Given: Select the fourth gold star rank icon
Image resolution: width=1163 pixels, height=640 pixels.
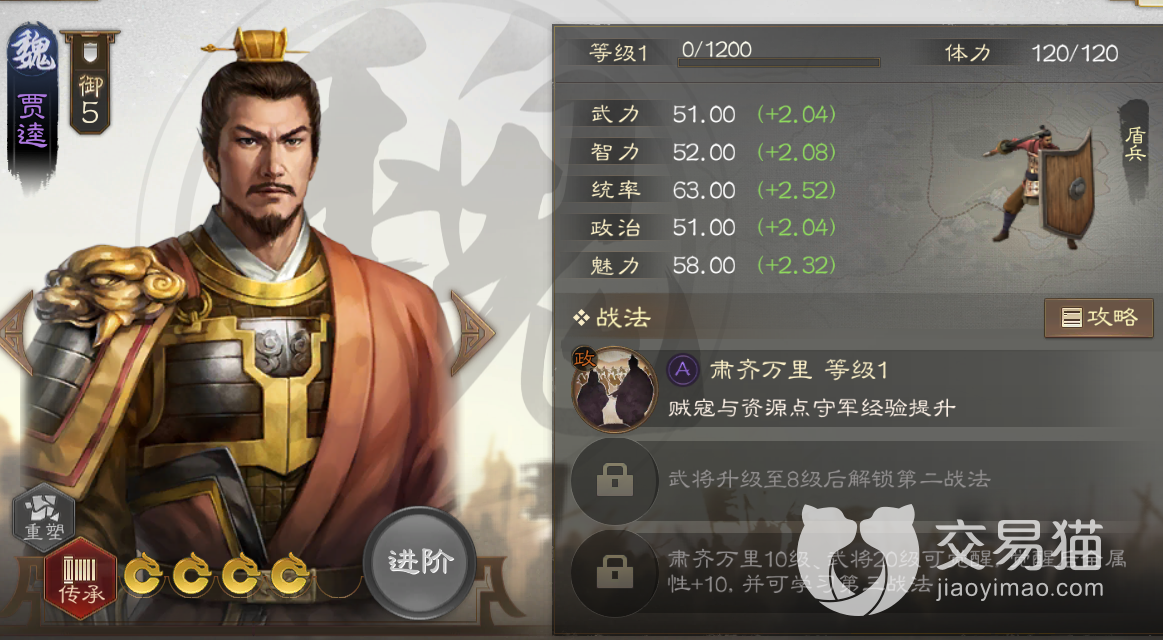Looking at the screenshot, I should 290,573.
